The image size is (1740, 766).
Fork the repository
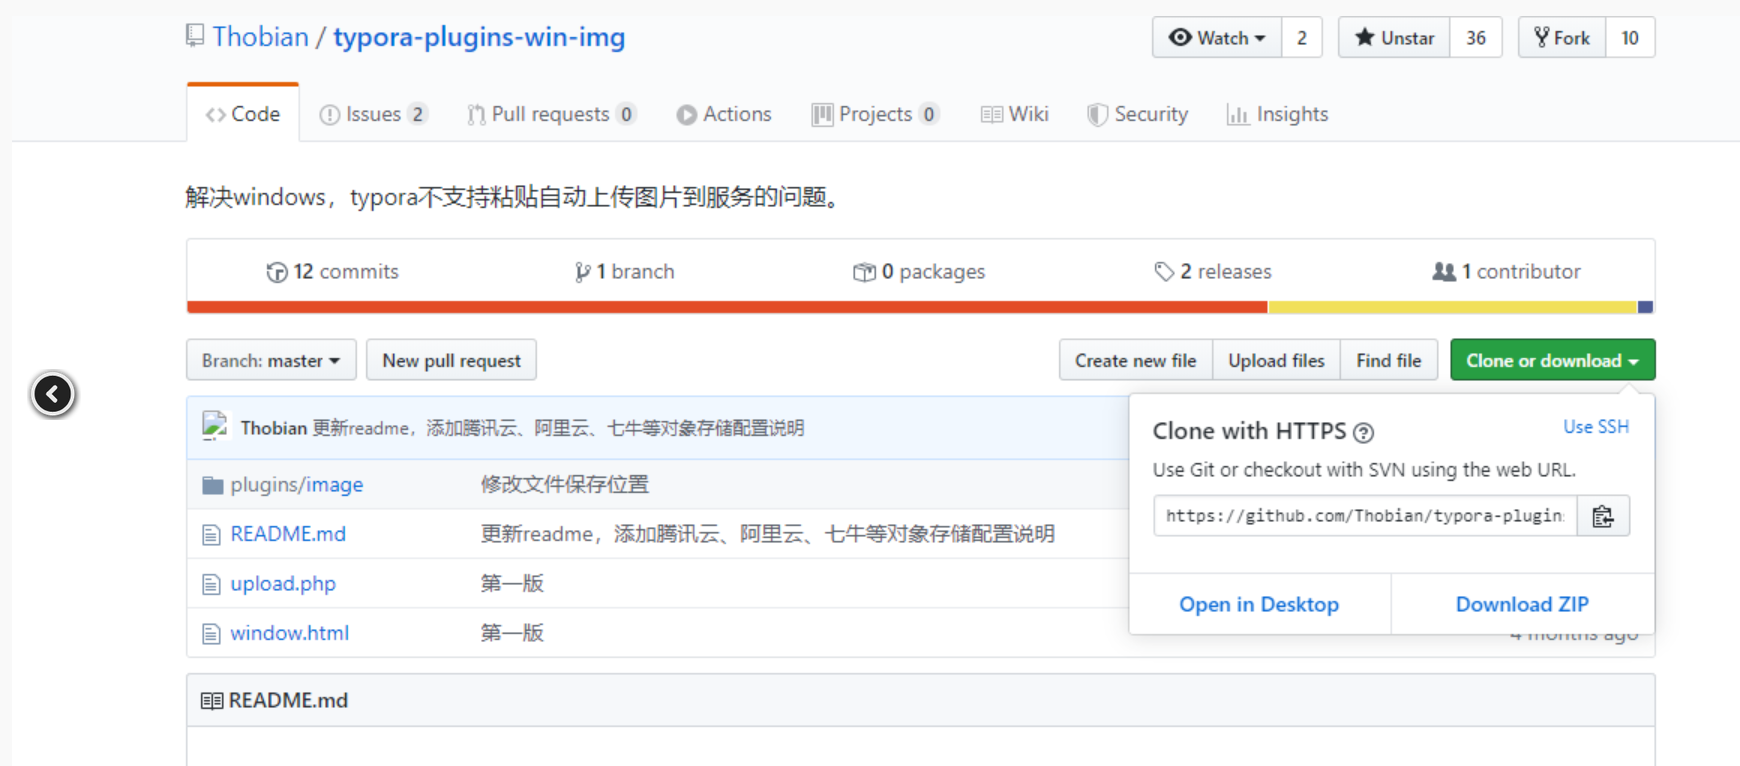click(1562, 38)
